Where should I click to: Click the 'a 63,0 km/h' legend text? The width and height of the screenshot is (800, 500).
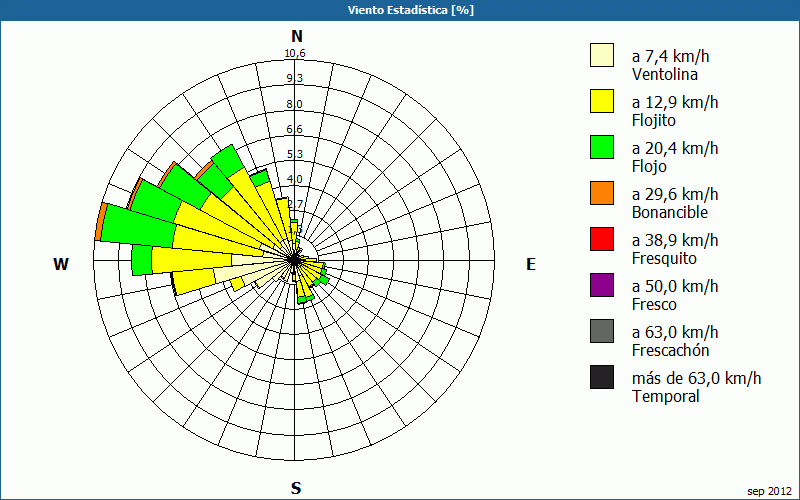tap(675, 332)
